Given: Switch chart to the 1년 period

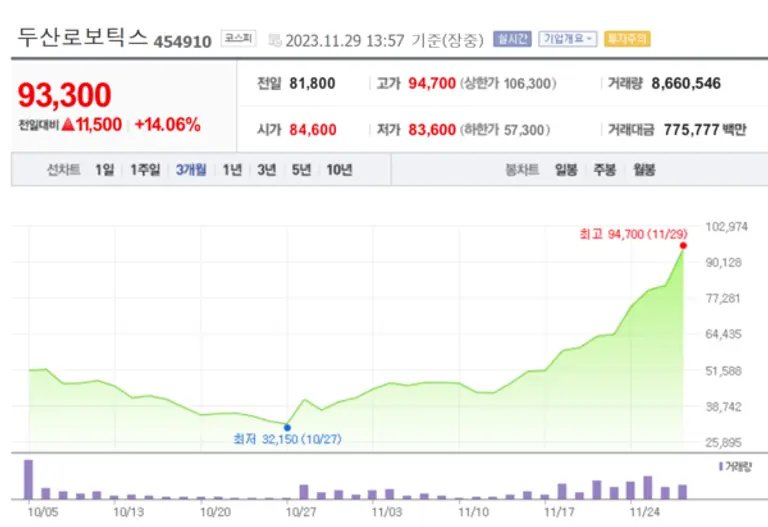Looking at the screenshot, I should tap(232, 170).
